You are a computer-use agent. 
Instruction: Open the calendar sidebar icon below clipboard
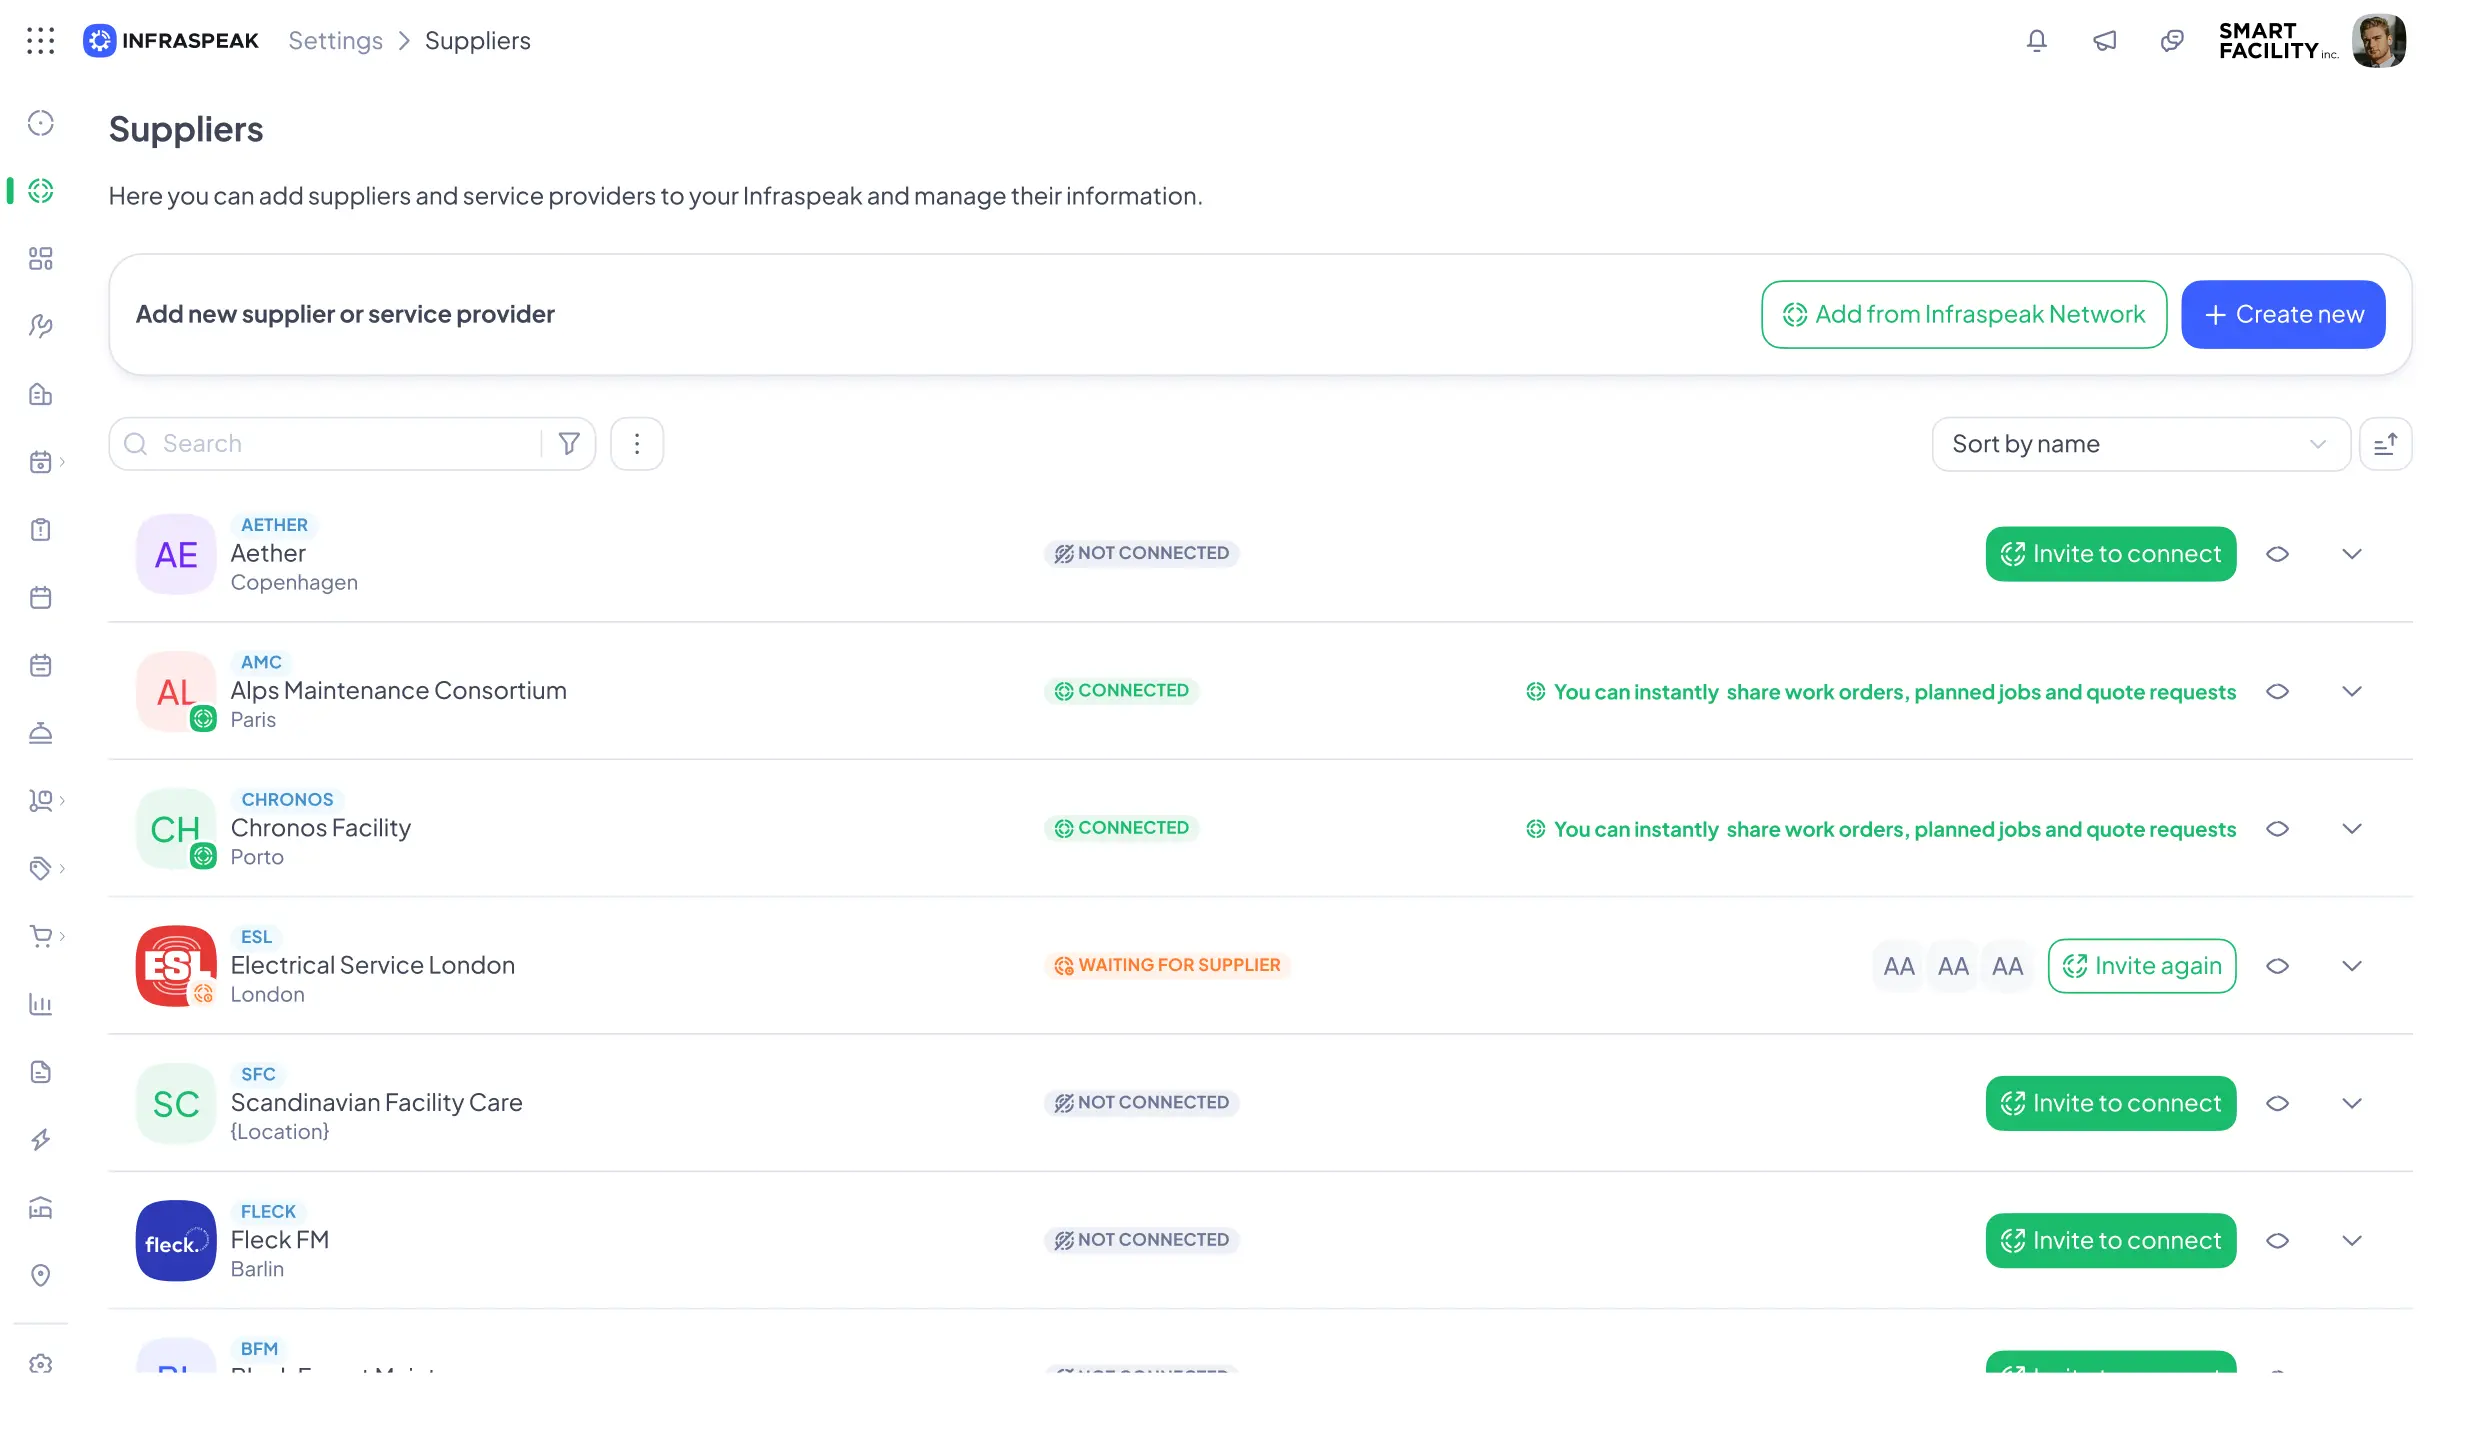(41, 598)
